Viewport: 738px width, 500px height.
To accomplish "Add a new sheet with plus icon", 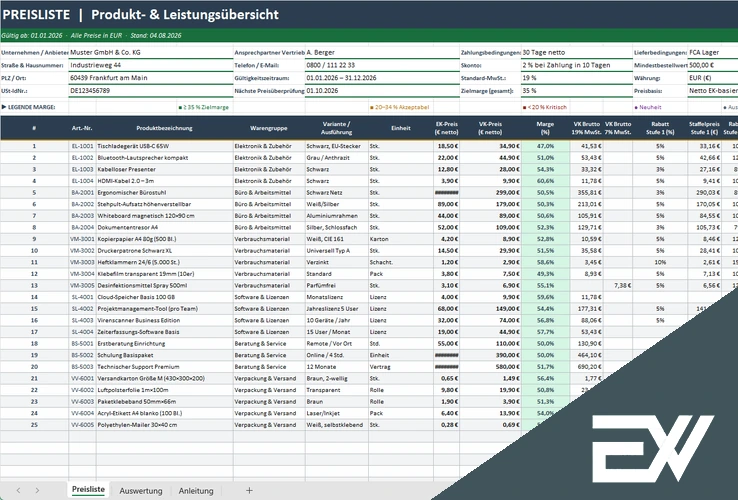I will [x=249, y=491].
